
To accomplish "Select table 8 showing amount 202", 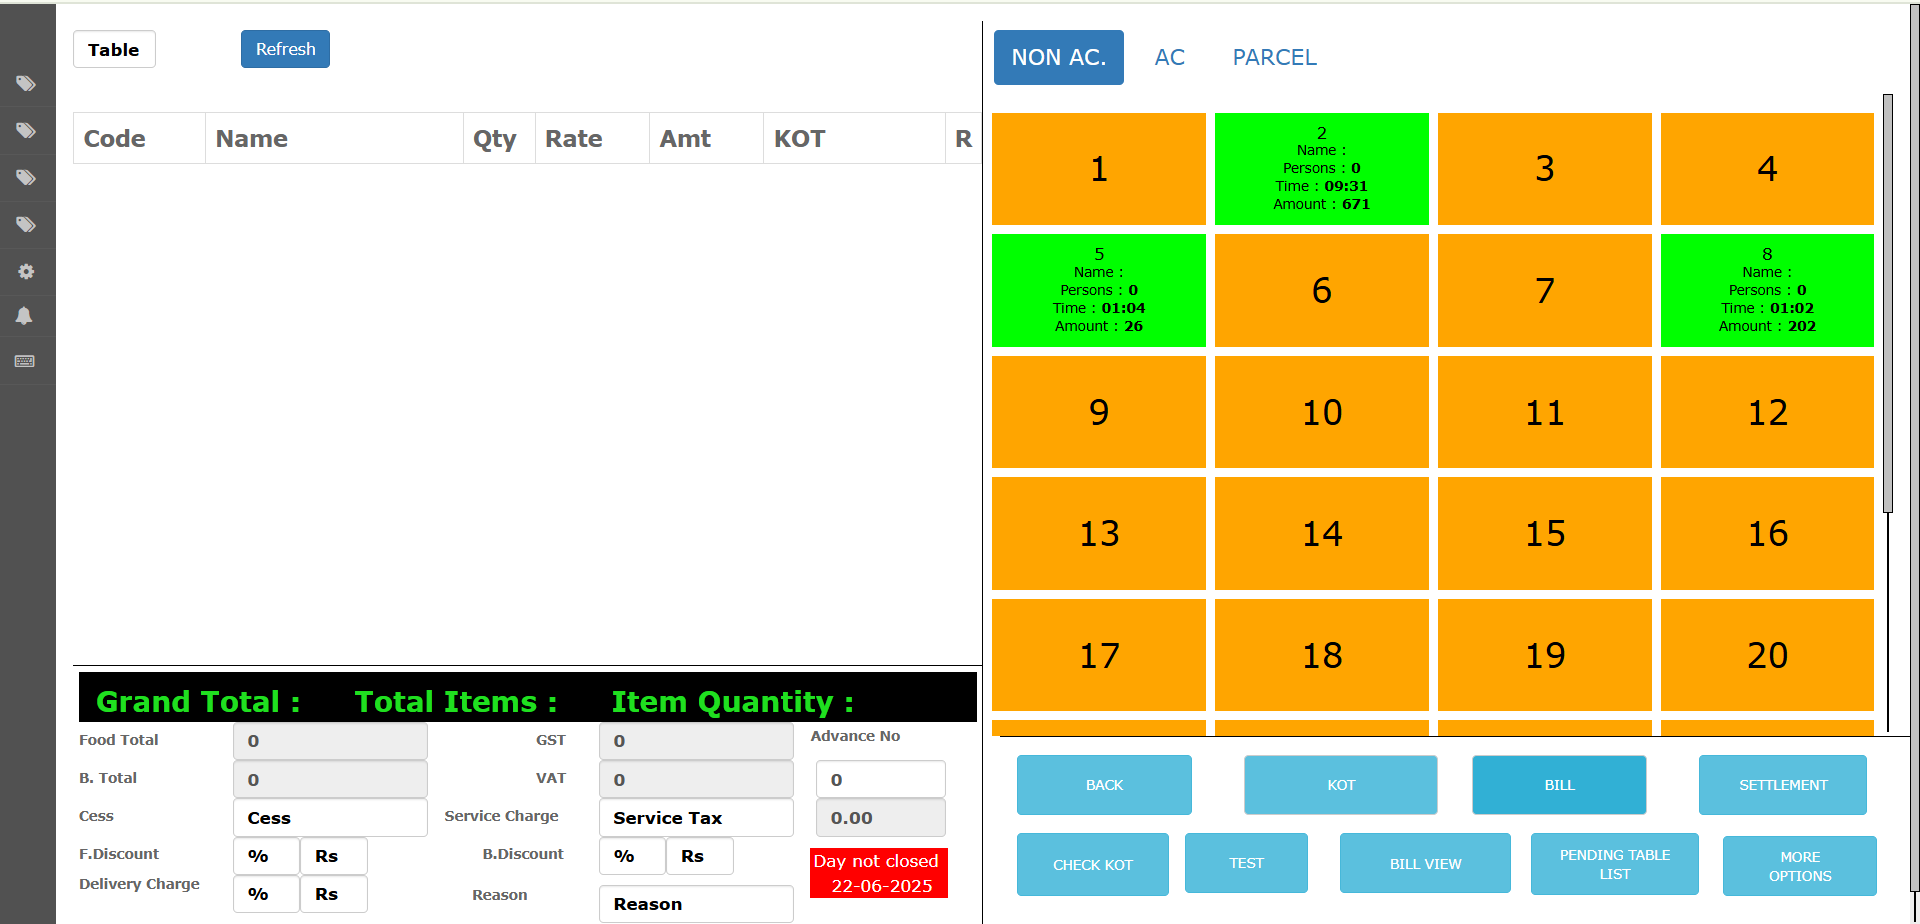I will 1767,291.
